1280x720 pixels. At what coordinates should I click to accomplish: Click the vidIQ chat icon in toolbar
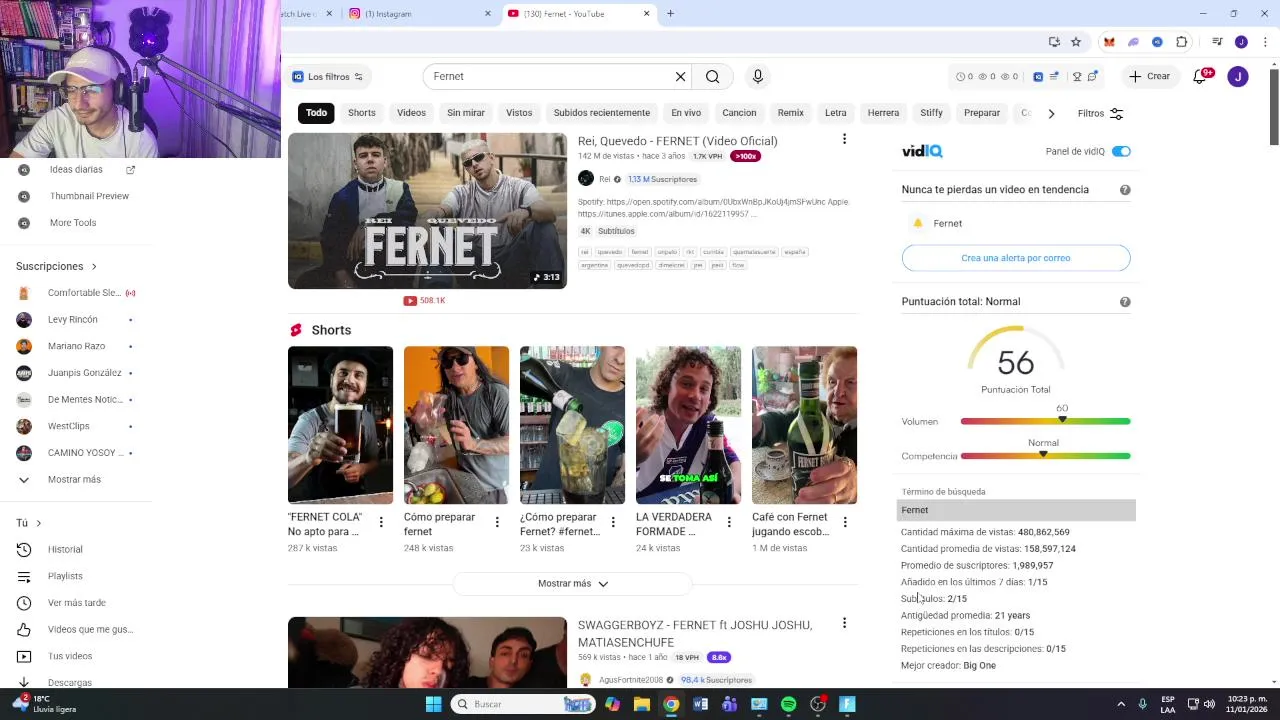pos(1093,76)
